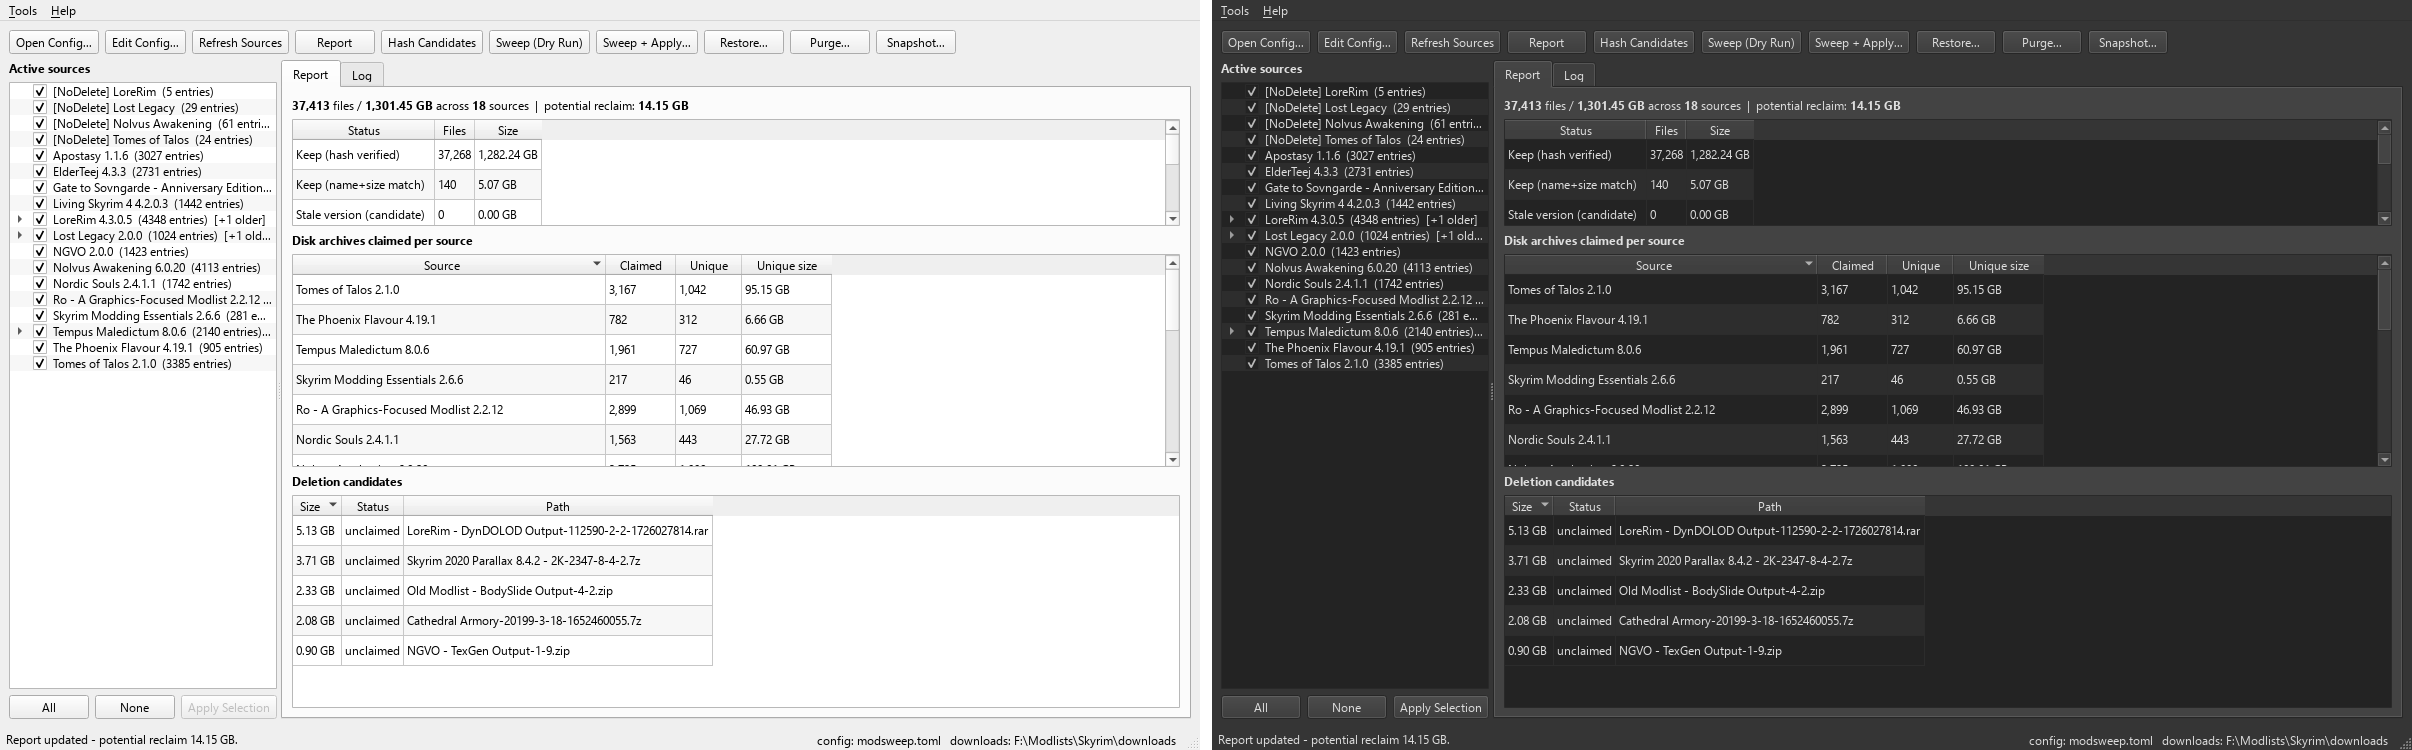
Task: Click Apply Selection in the dark window
Action: [x=1441, y=707]
